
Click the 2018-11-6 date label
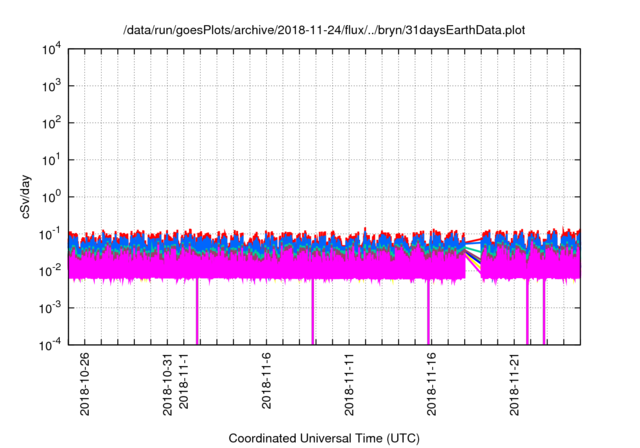point(267,381)
